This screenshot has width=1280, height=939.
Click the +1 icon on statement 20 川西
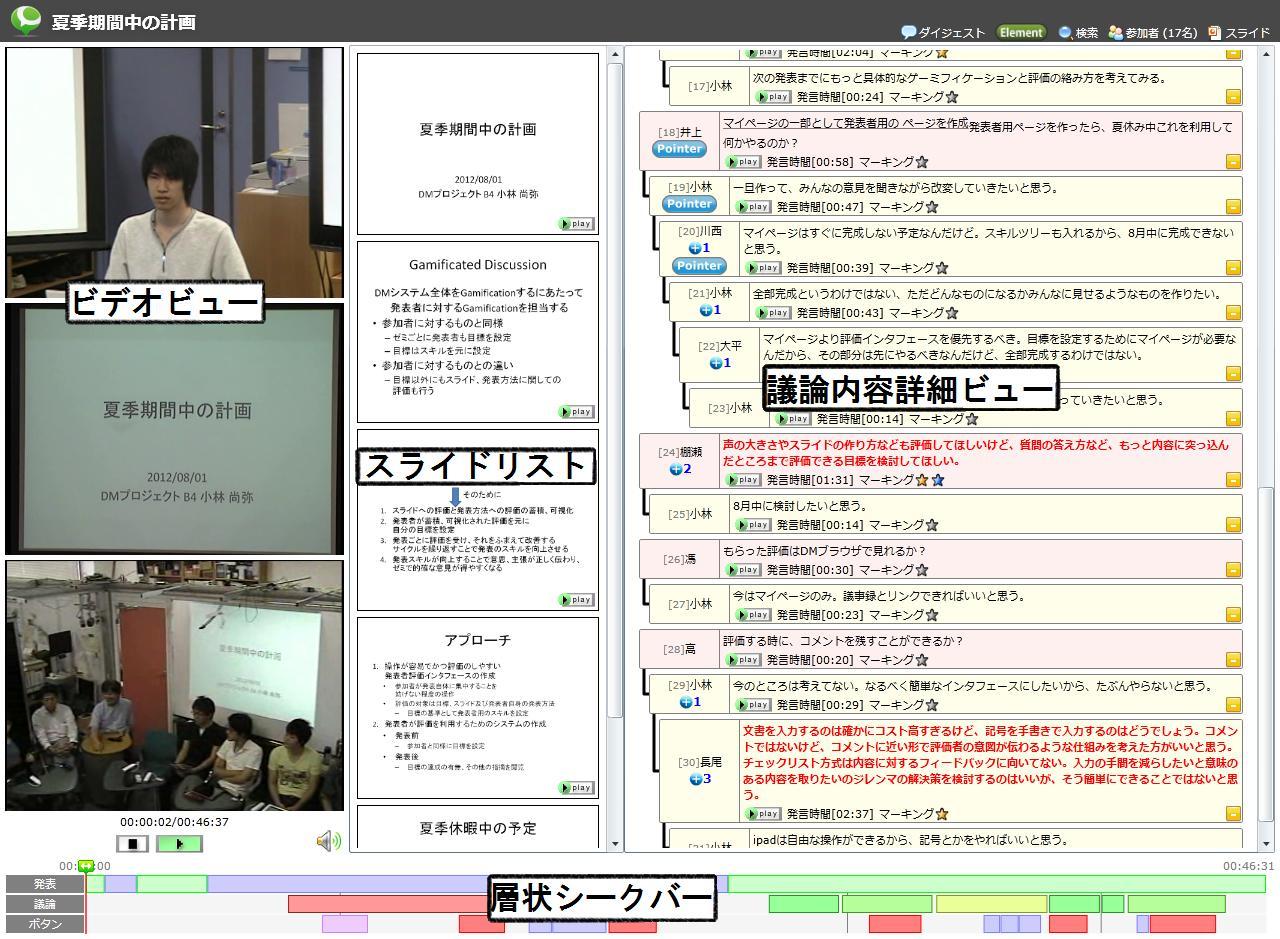pyautogui.click(x=699, y=248)
